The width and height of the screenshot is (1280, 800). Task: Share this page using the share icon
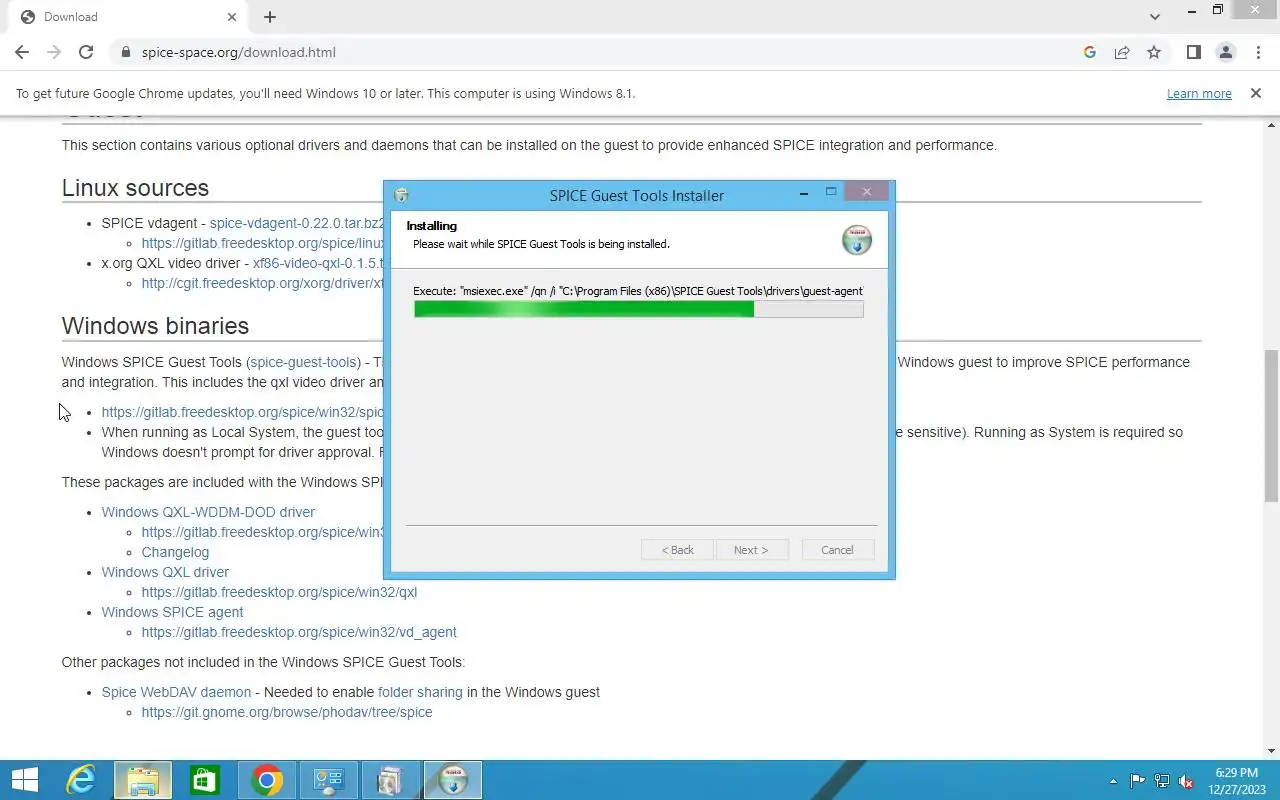pos(1122,52)
